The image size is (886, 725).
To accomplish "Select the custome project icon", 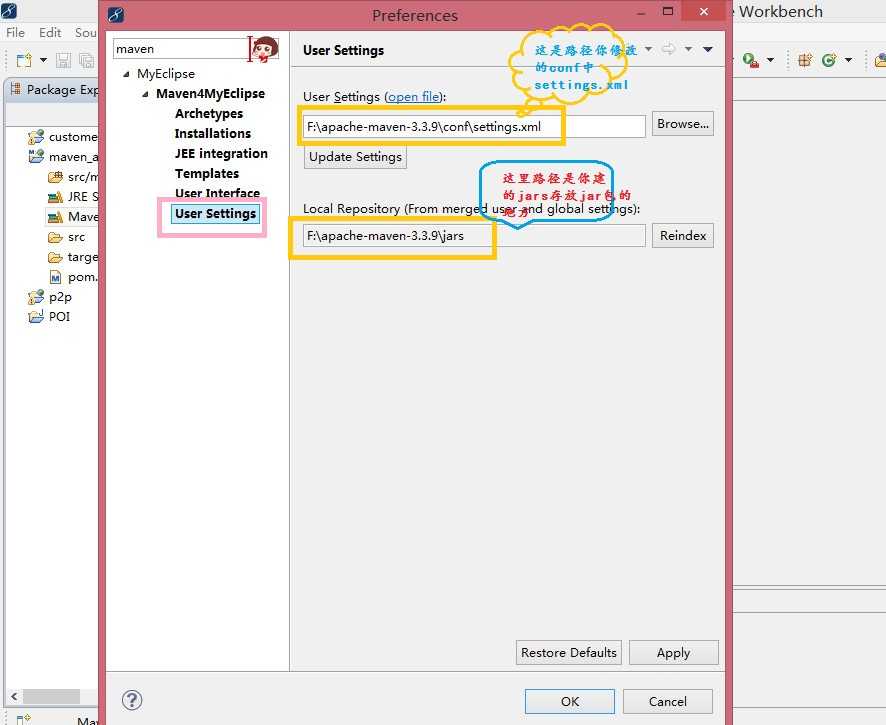I will (x=36, y=136).
